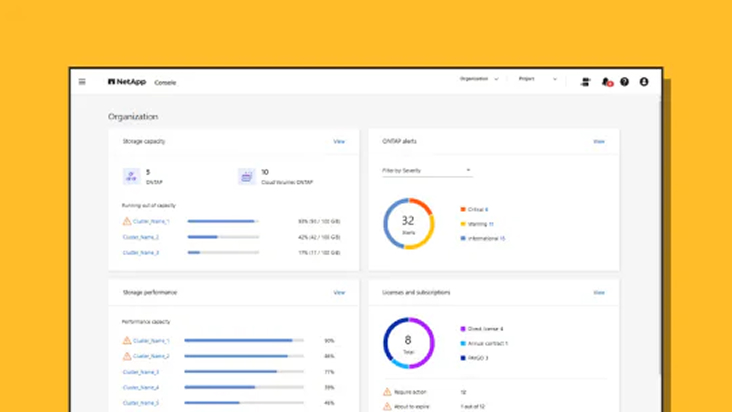Open the agents icon in the header
Image resolution: width=732 pixels, height=412 pixels.
[585, 82]
